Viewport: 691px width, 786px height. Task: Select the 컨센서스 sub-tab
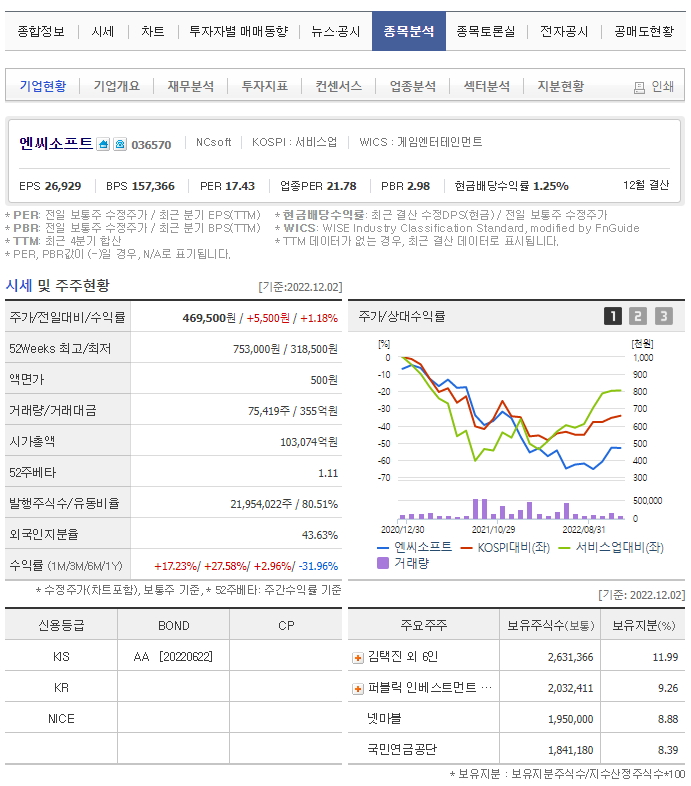point(338,86)
